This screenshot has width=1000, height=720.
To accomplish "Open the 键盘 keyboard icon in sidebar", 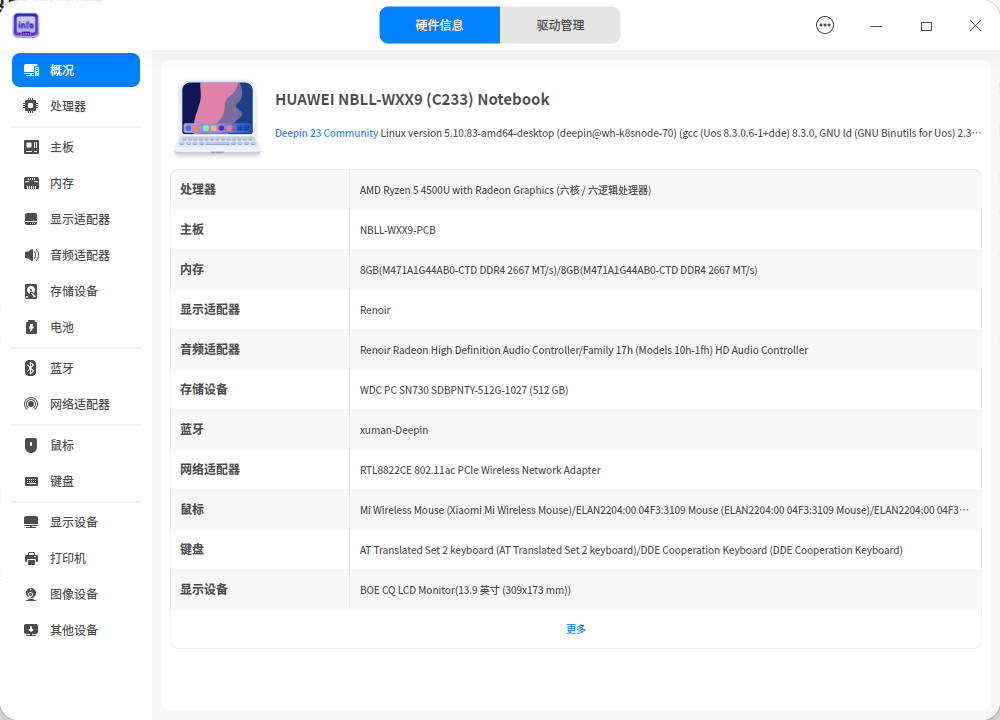I will pos(31,481).
